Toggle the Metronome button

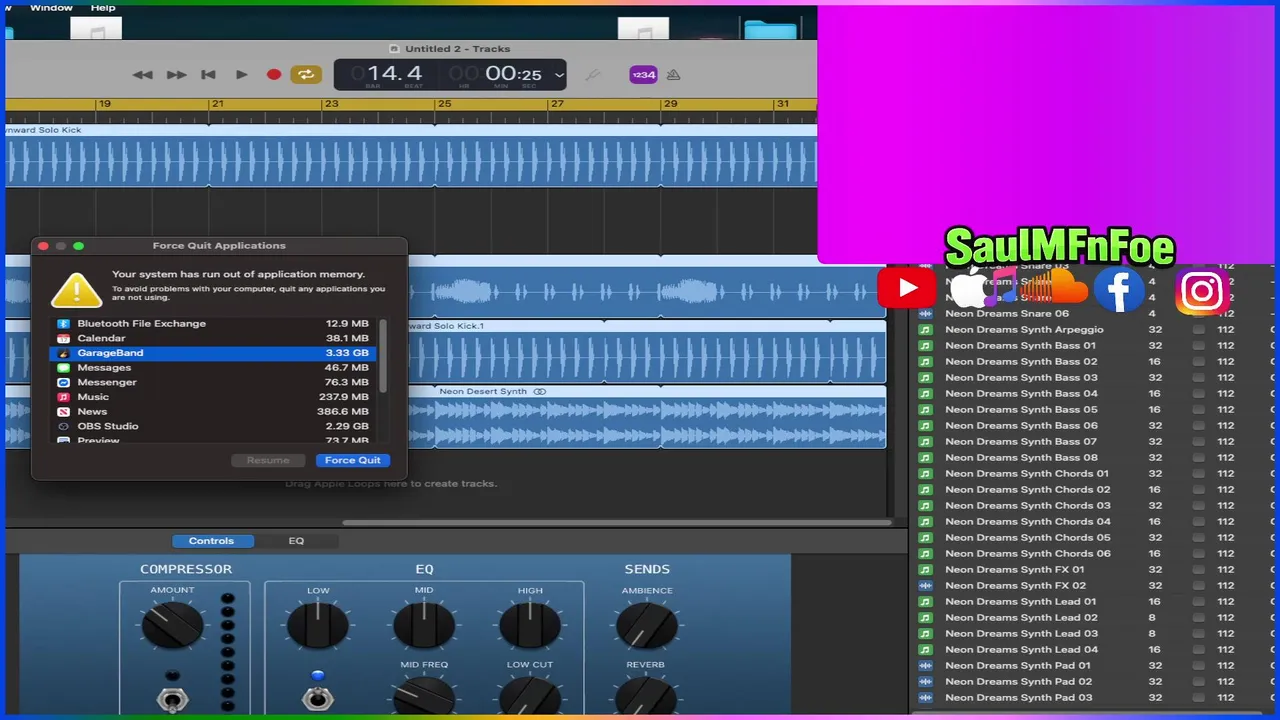[x=673, y=75]
